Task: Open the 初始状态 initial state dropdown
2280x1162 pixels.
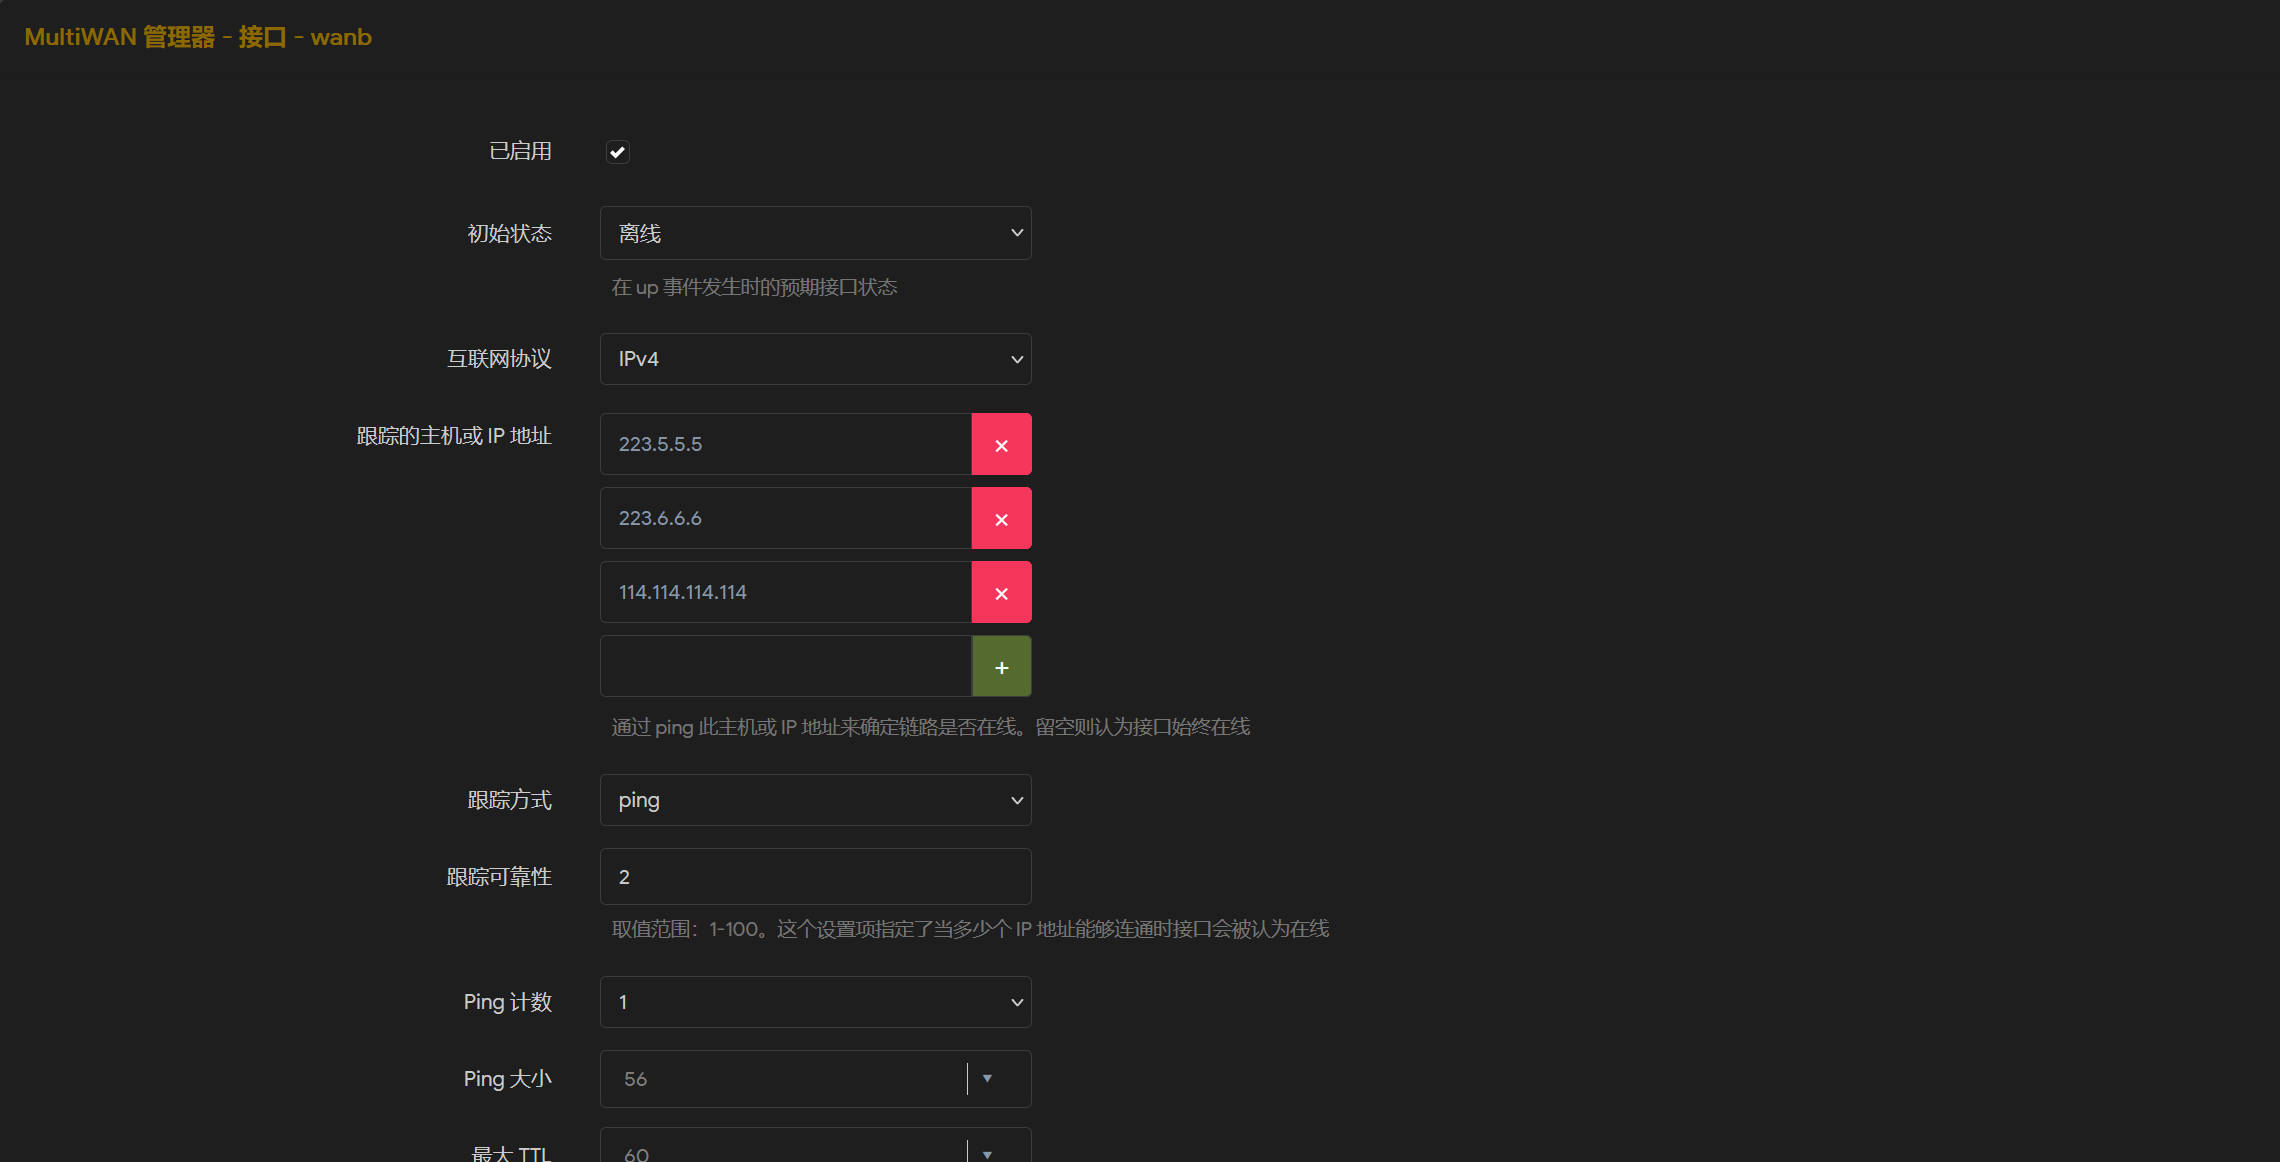Action: pyautogui.click(x=815, y=234)
